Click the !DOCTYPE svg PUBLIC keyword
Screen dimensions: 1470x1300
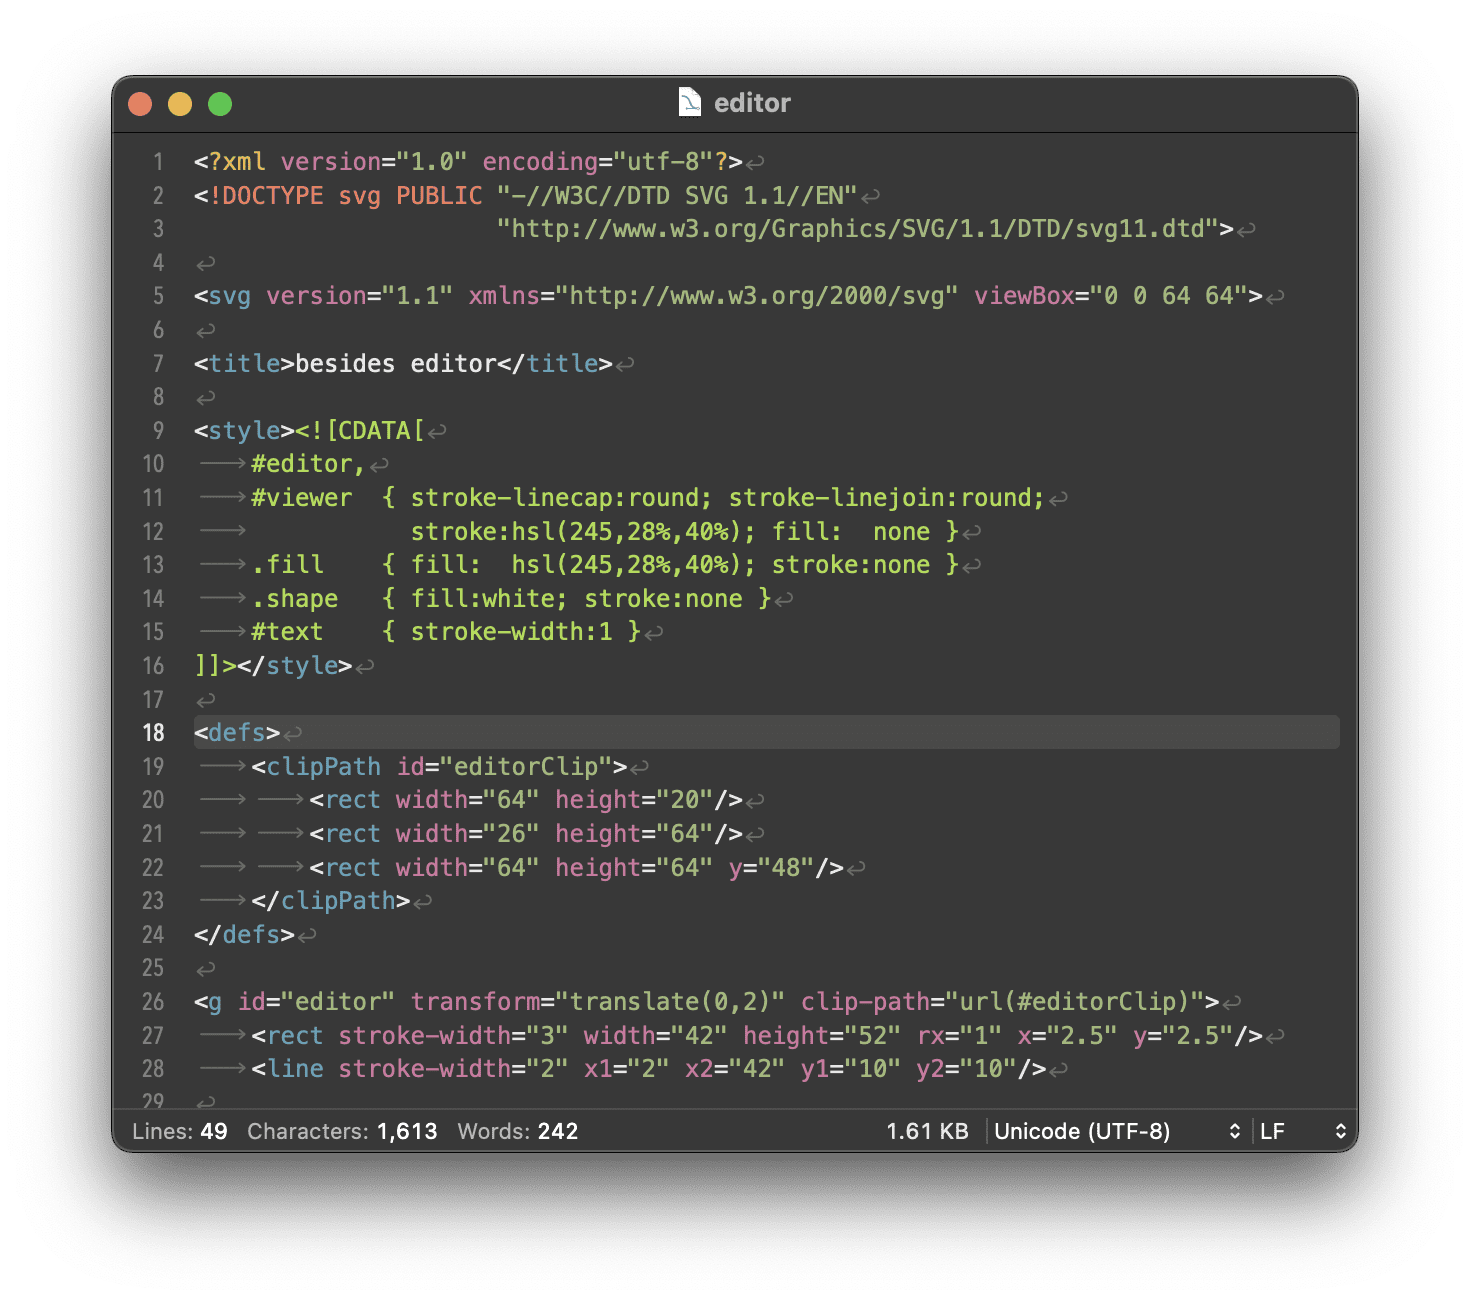tap(345, 196)
